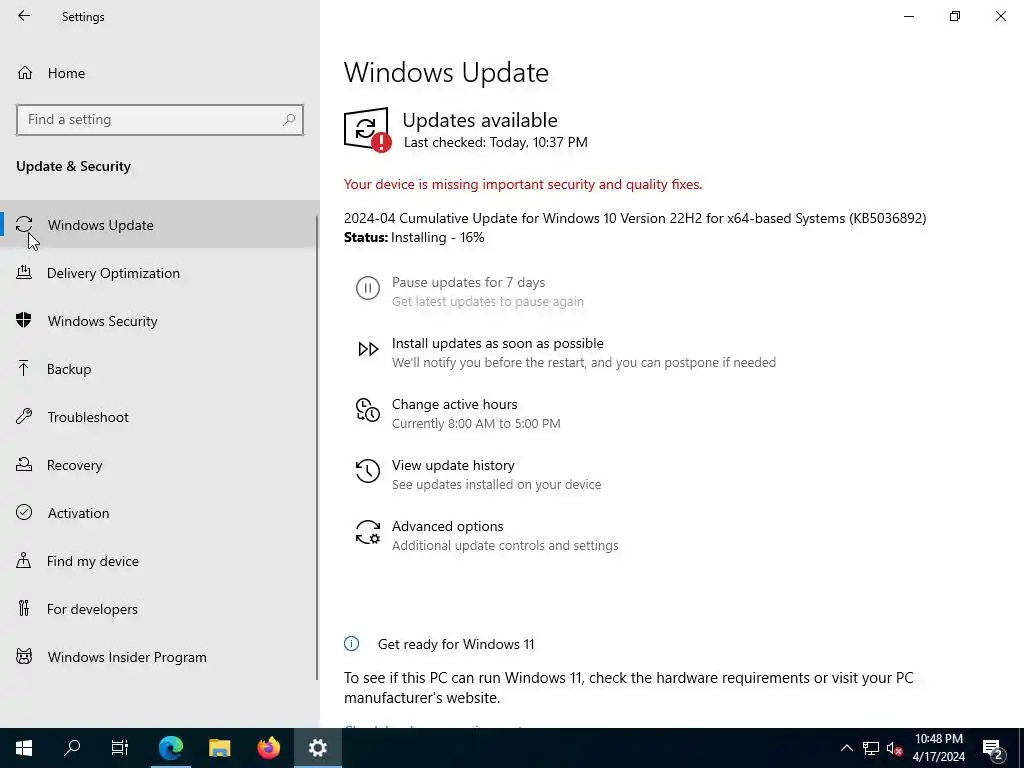Click the For developers icon

24,608
